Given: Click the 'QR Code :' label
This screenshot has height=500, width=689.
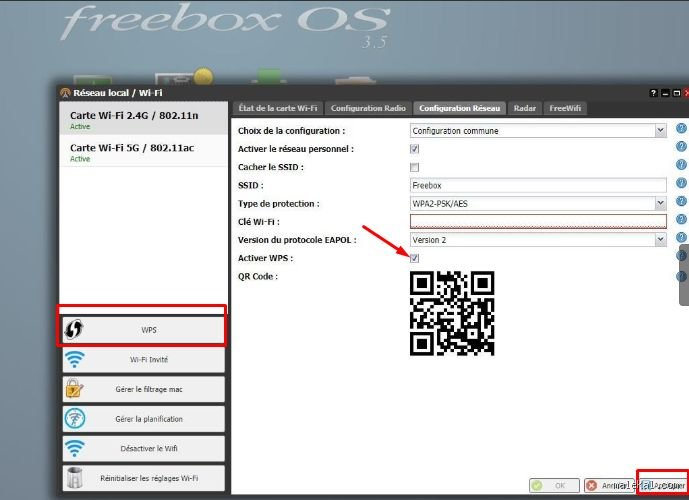Looking at the screenshot, I should pyautogui.click(x=258, y=276).
